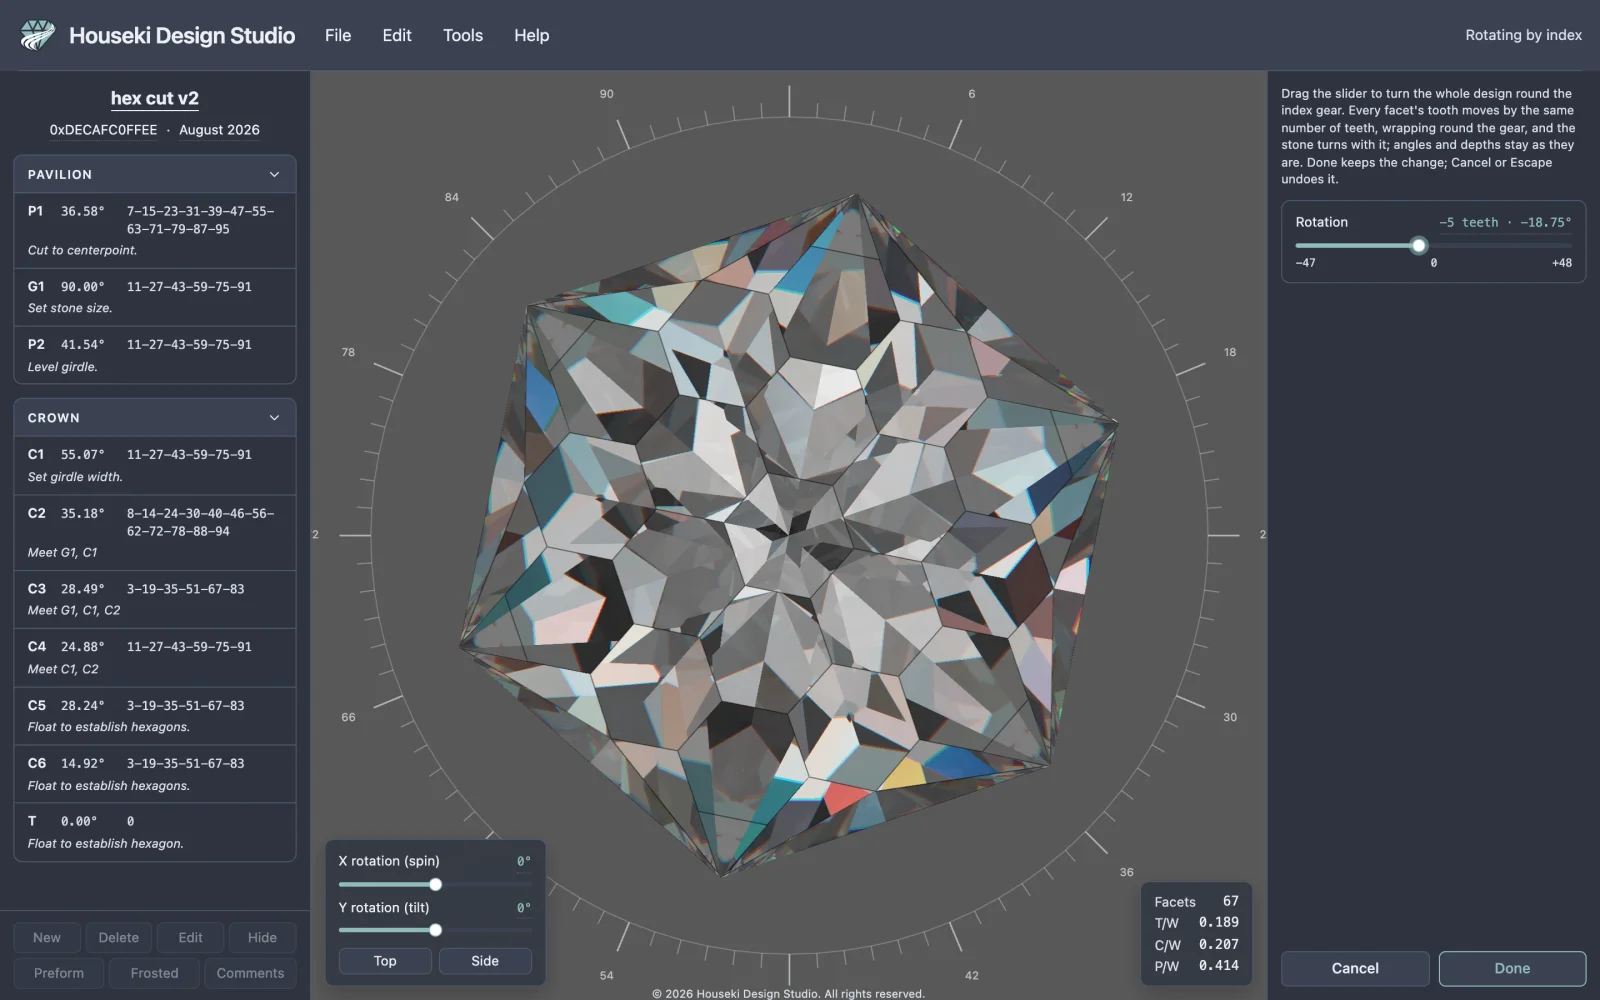
Task: Select the P1 36.58° pavilion row
Action: [155, 230]
